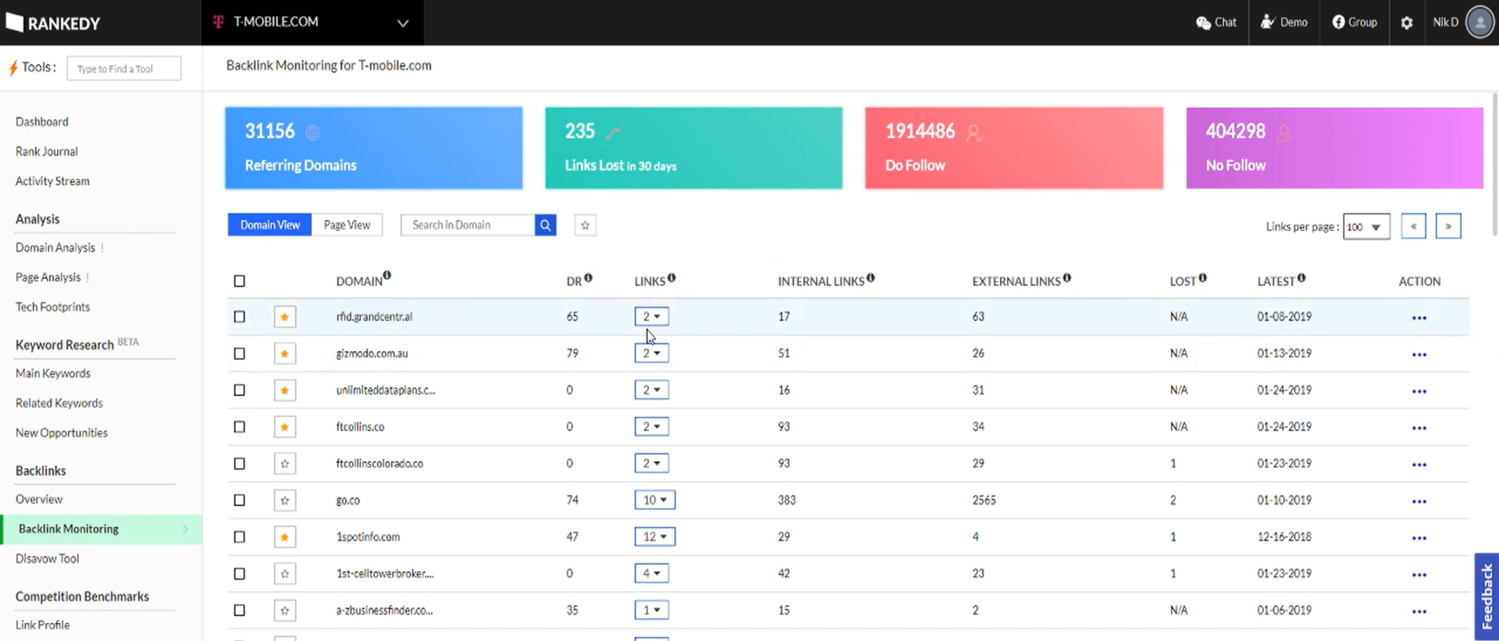Click the Referring Domains summary card
The width and height of the screenshot is (1499, 641).
(374, 148)
